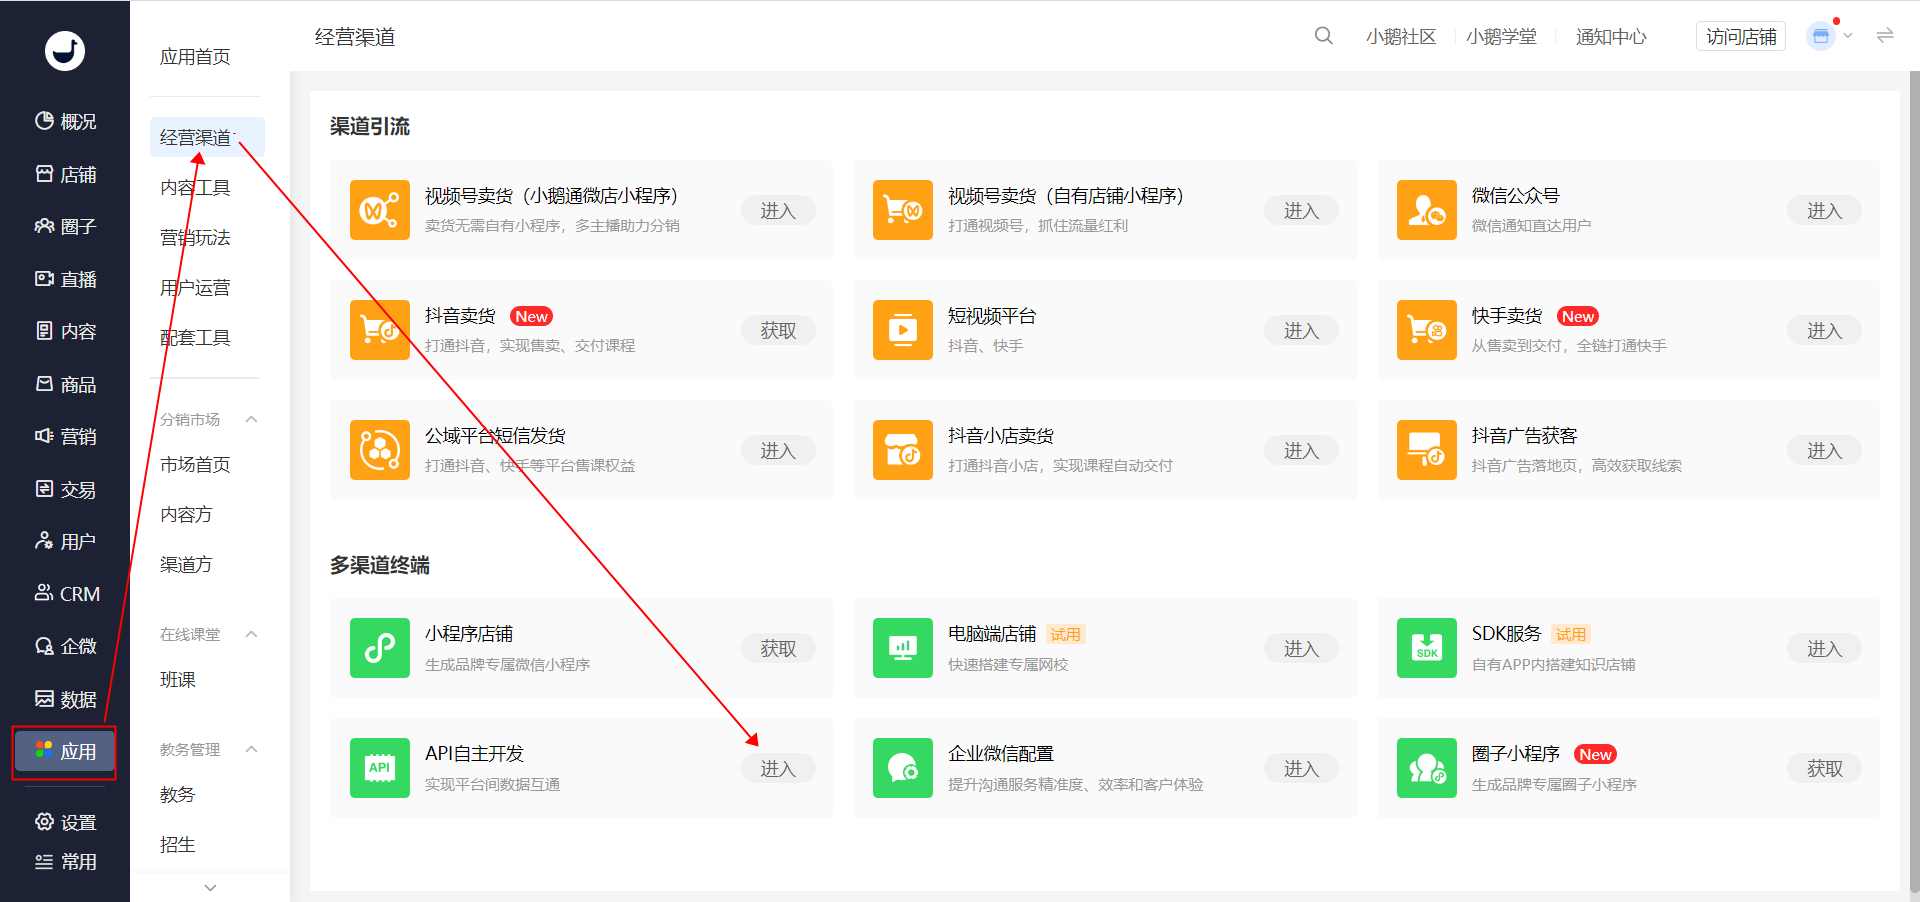
Task: Go to 应用首页 submenu item
Action: [195, 57]
